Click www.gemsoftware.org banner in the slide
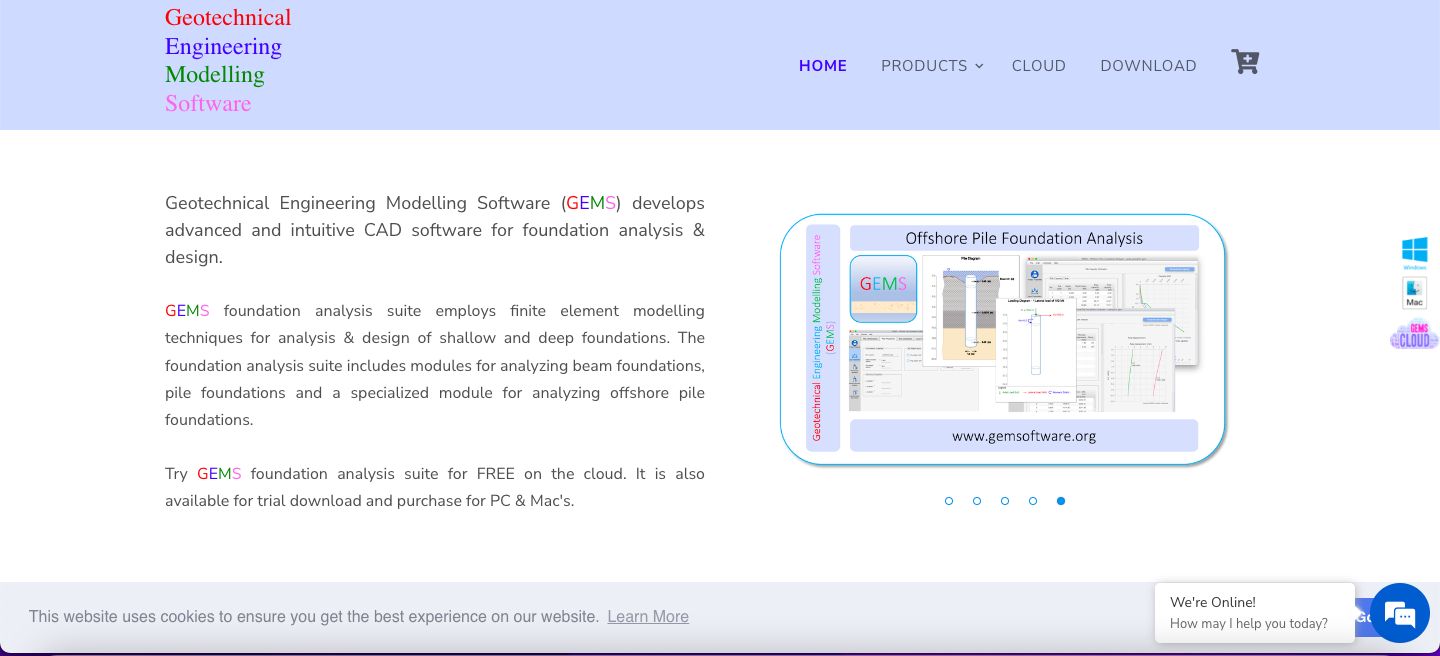Screen dimensions: 1440x656 (x=1023, y=436)
